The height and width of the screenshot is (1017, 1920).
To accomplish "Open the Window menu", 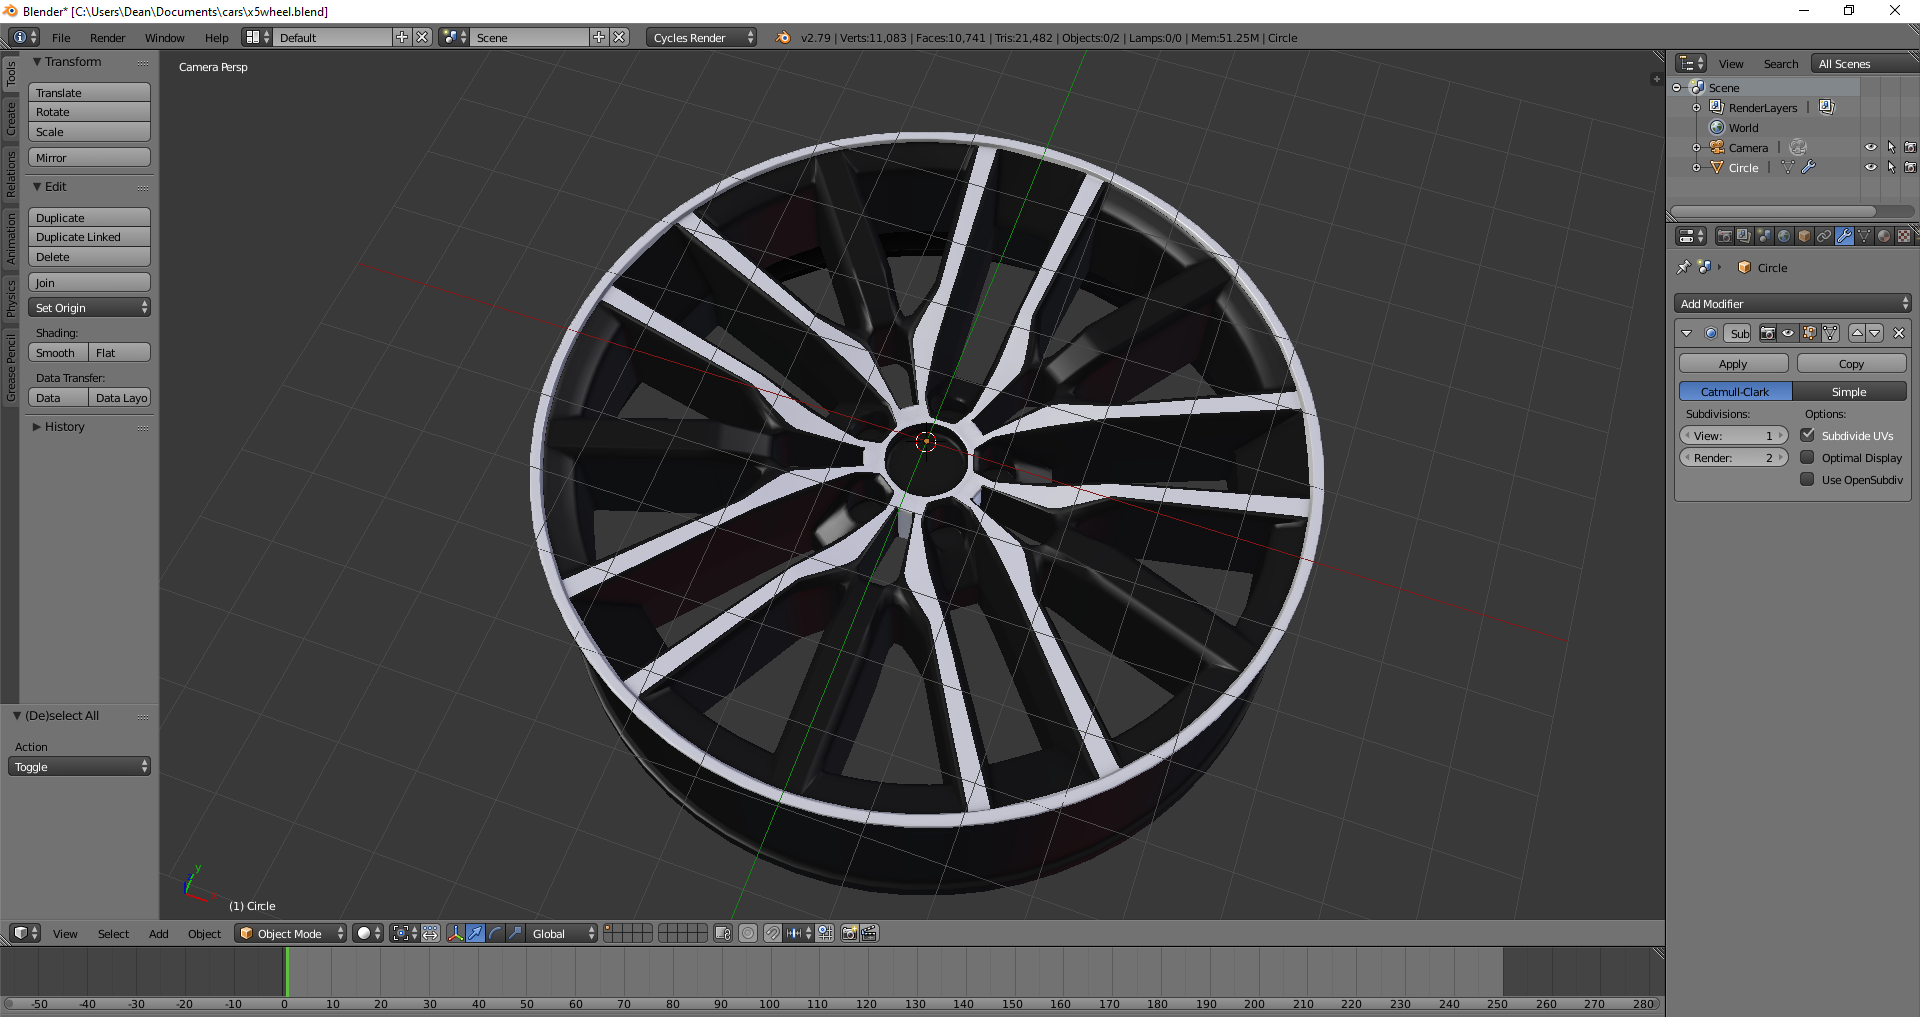I will (x=164, y=37).
